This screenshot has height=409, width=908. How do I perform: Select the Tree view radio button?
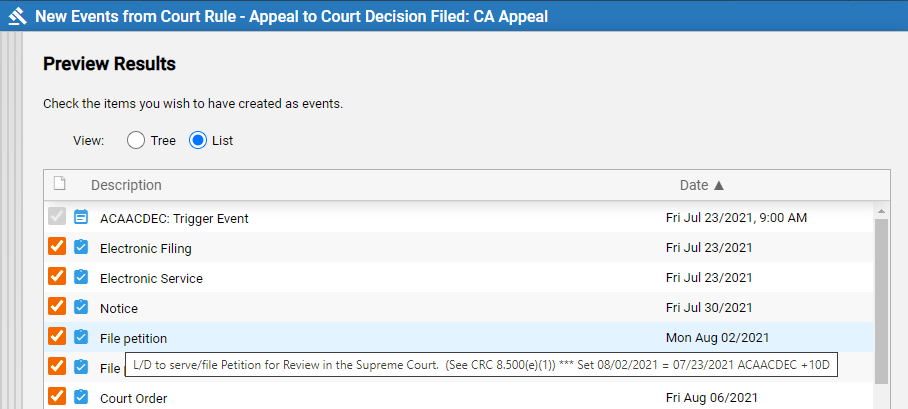click(x=136, y=140)
